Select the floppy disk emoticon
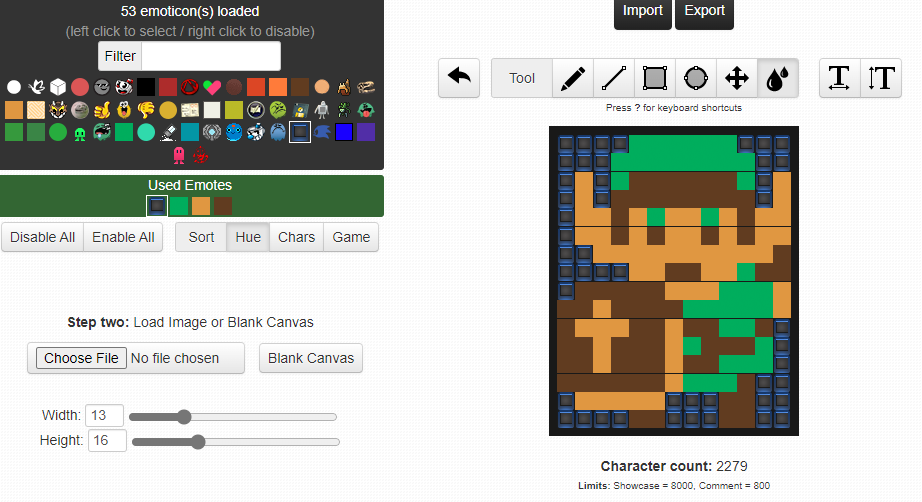Image resolution: width=922 pixels, height=502 pixels. tap(300, 110)
